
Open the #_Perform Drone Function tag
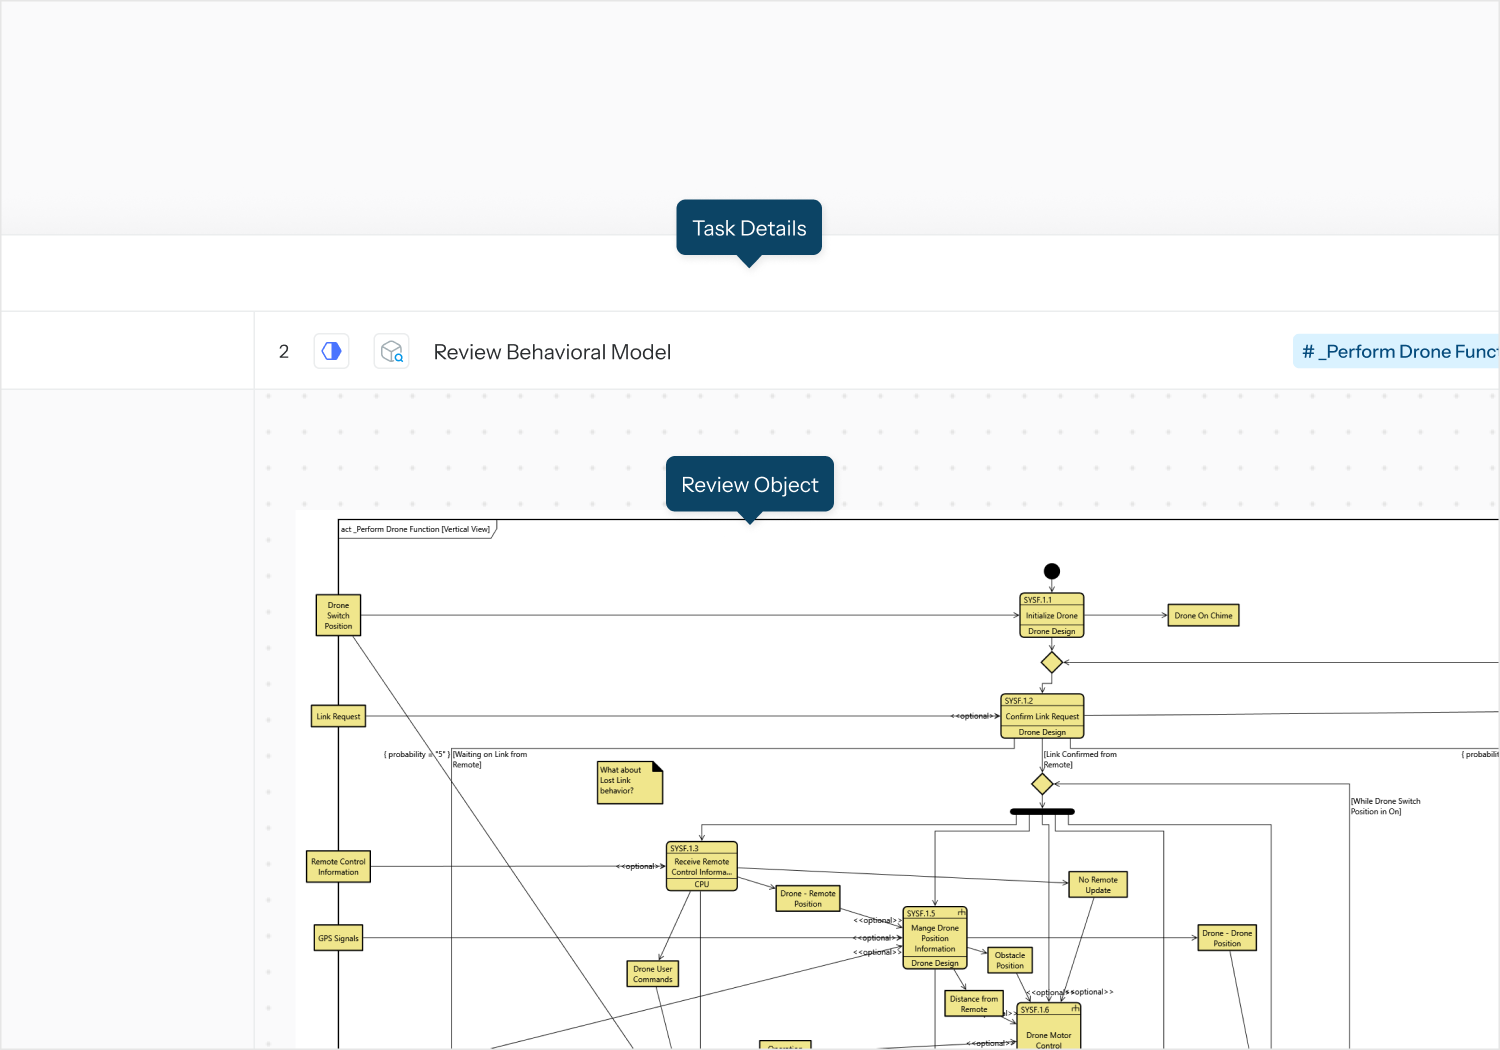pyautogui.click(x=1397, y=352)
